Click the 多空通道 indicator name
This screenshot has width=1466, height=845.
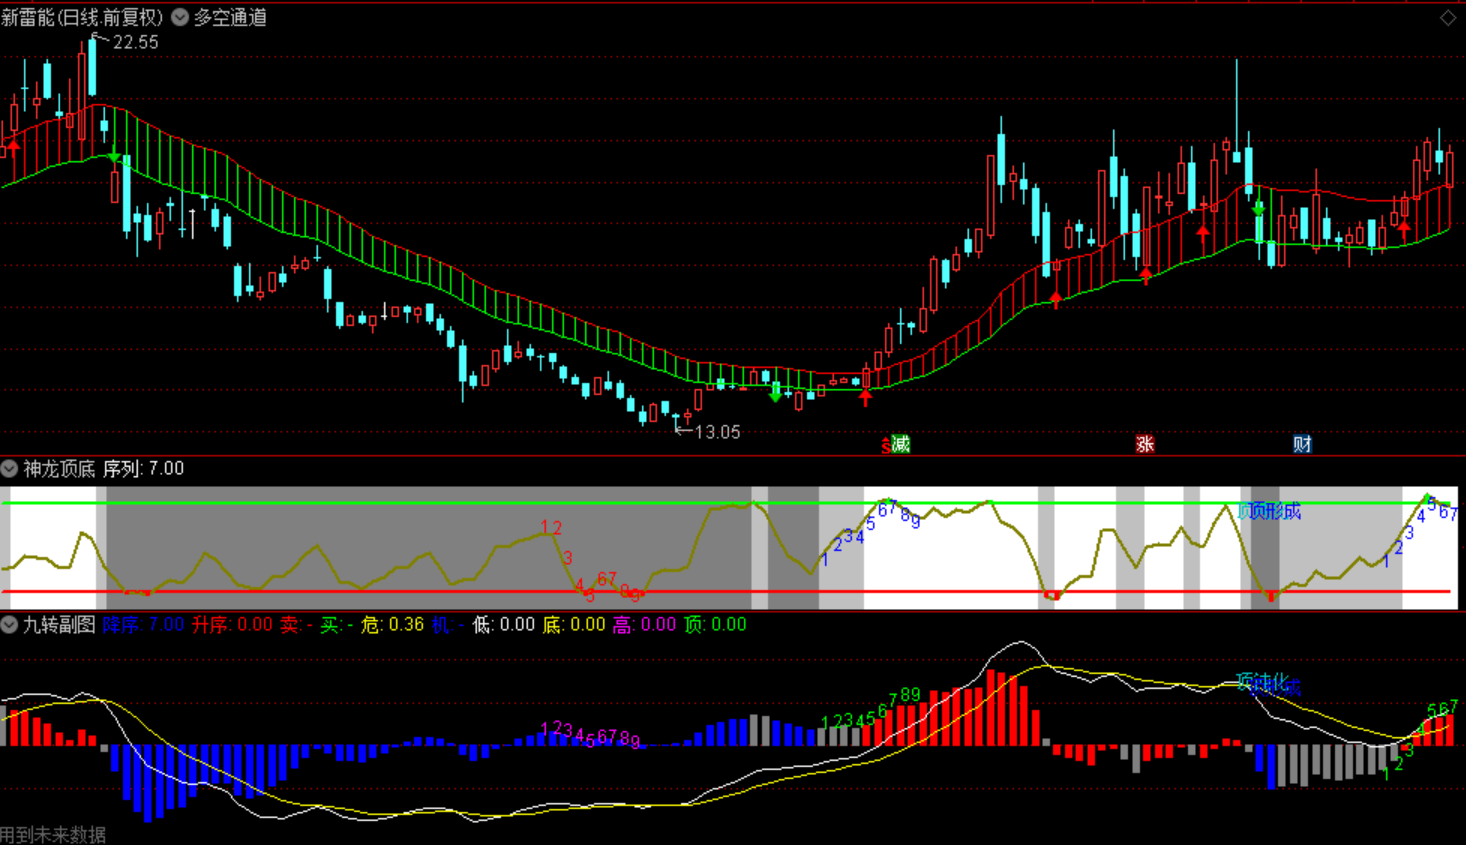(230, 17)
